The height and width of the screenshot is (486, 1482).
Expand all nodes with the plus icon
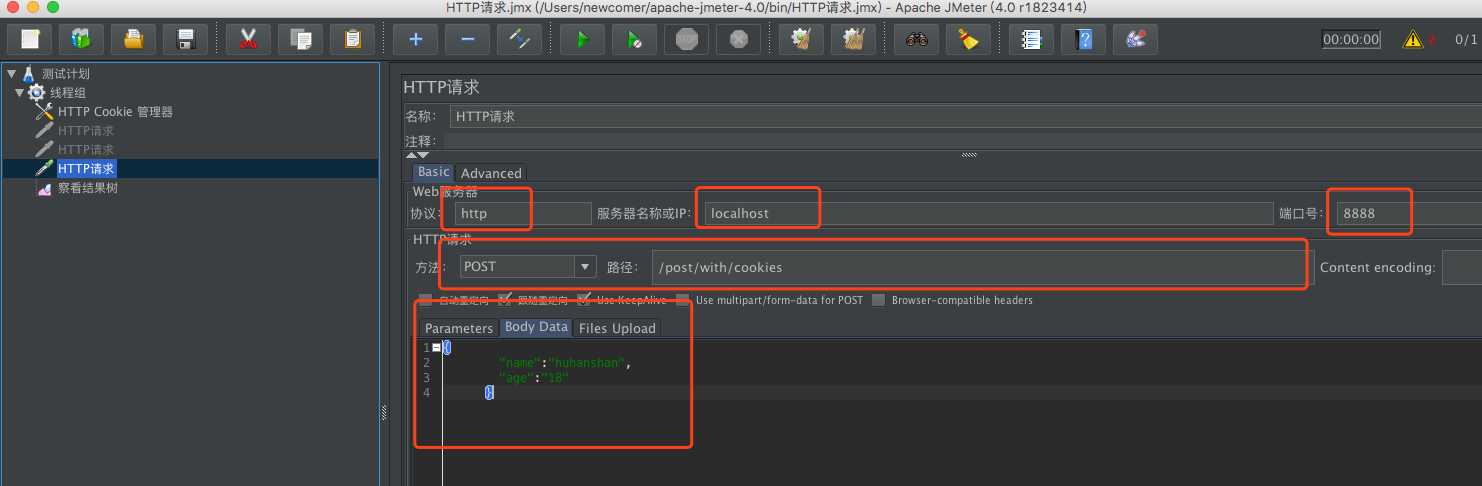pos(415,39)
